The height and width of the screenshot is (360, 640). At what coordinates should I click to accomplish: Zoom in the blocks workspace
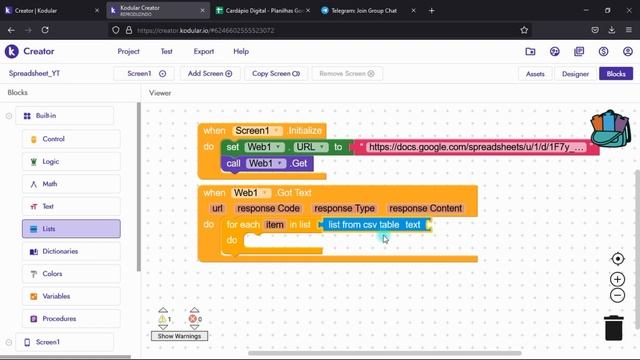[x=618, y=279]
